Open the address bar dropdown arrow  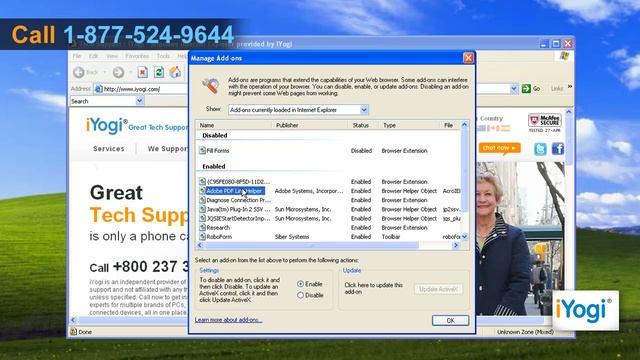(x=513, y=89)
